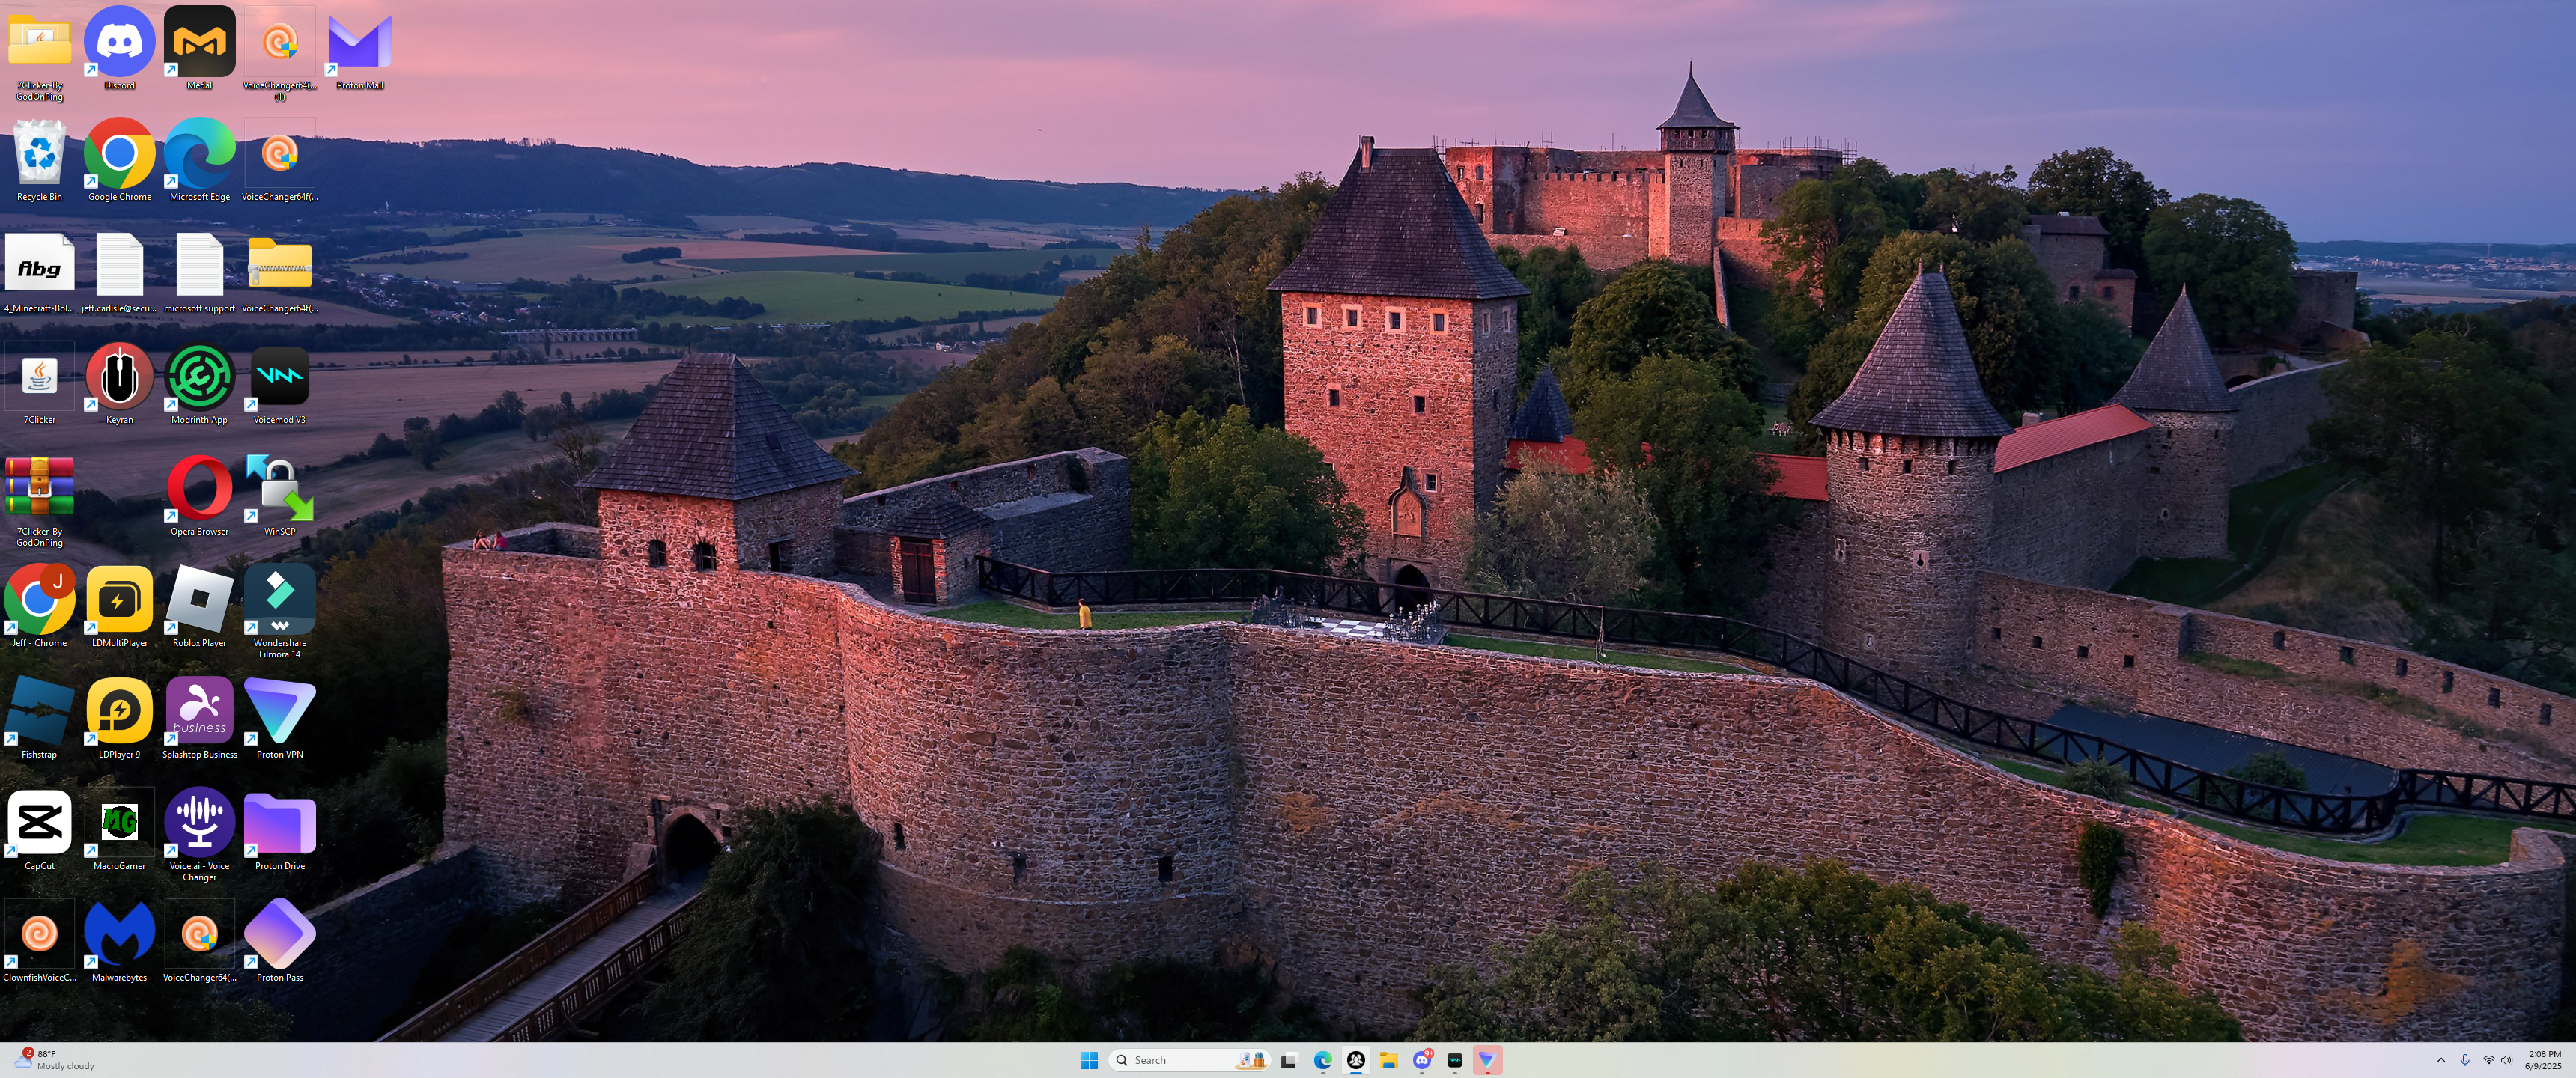Select the Proton Mail shortcut
The width and height of the screenshot is (2576, 1078).
pos(359,43)
